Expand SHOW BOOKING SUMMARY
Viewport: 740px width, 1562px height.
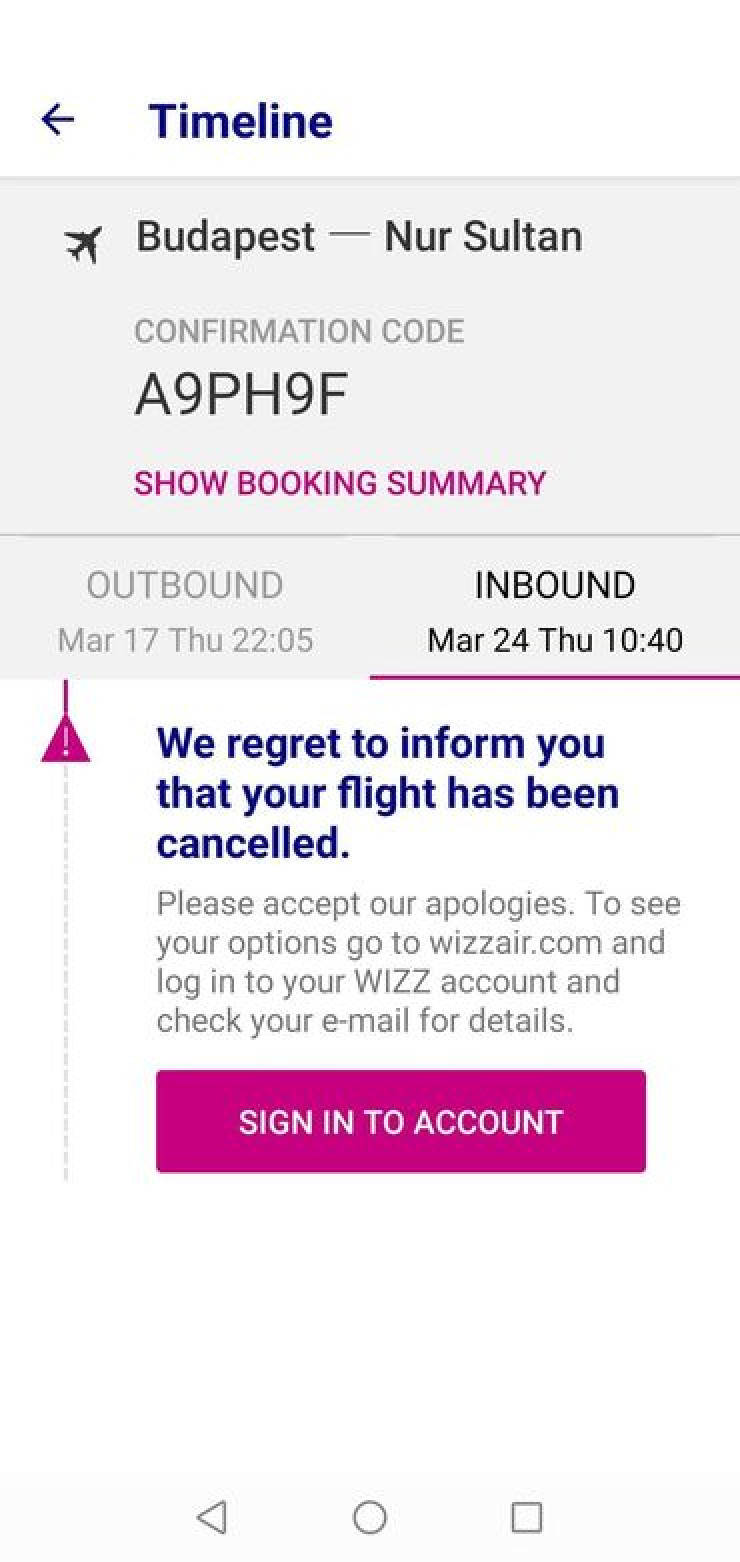tap(340, 483)
